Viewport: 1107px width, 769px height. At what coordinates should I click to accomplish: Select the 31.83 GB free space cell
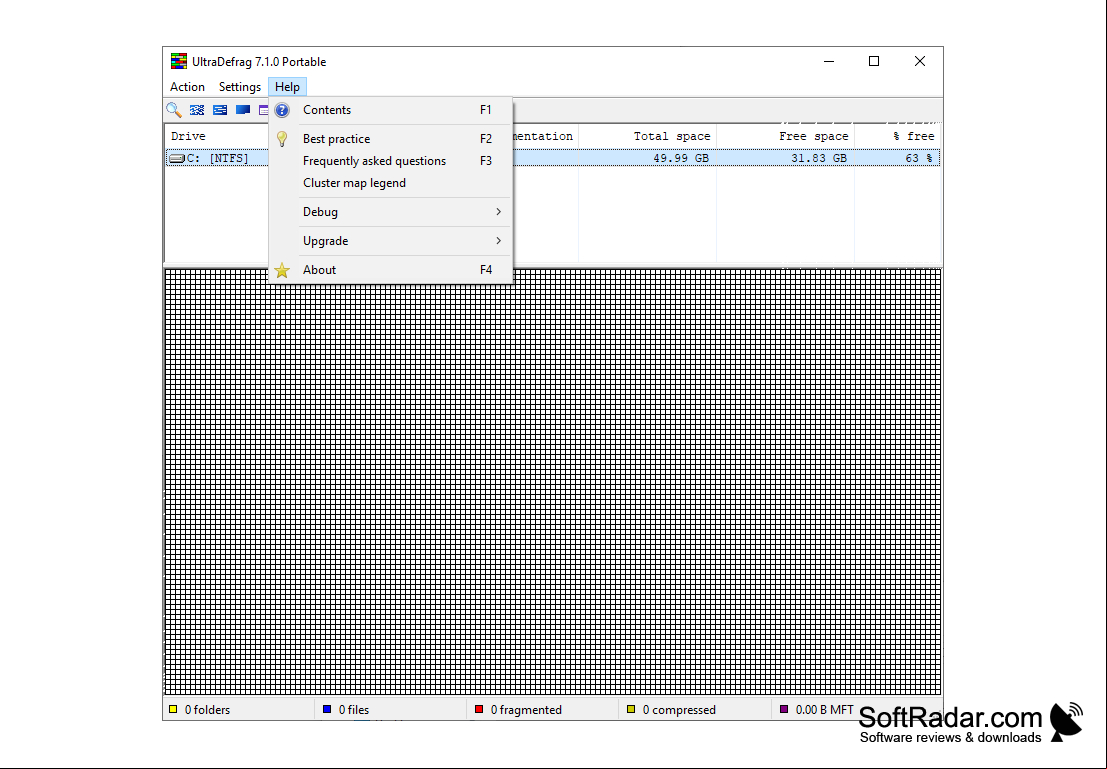point(819,158)
